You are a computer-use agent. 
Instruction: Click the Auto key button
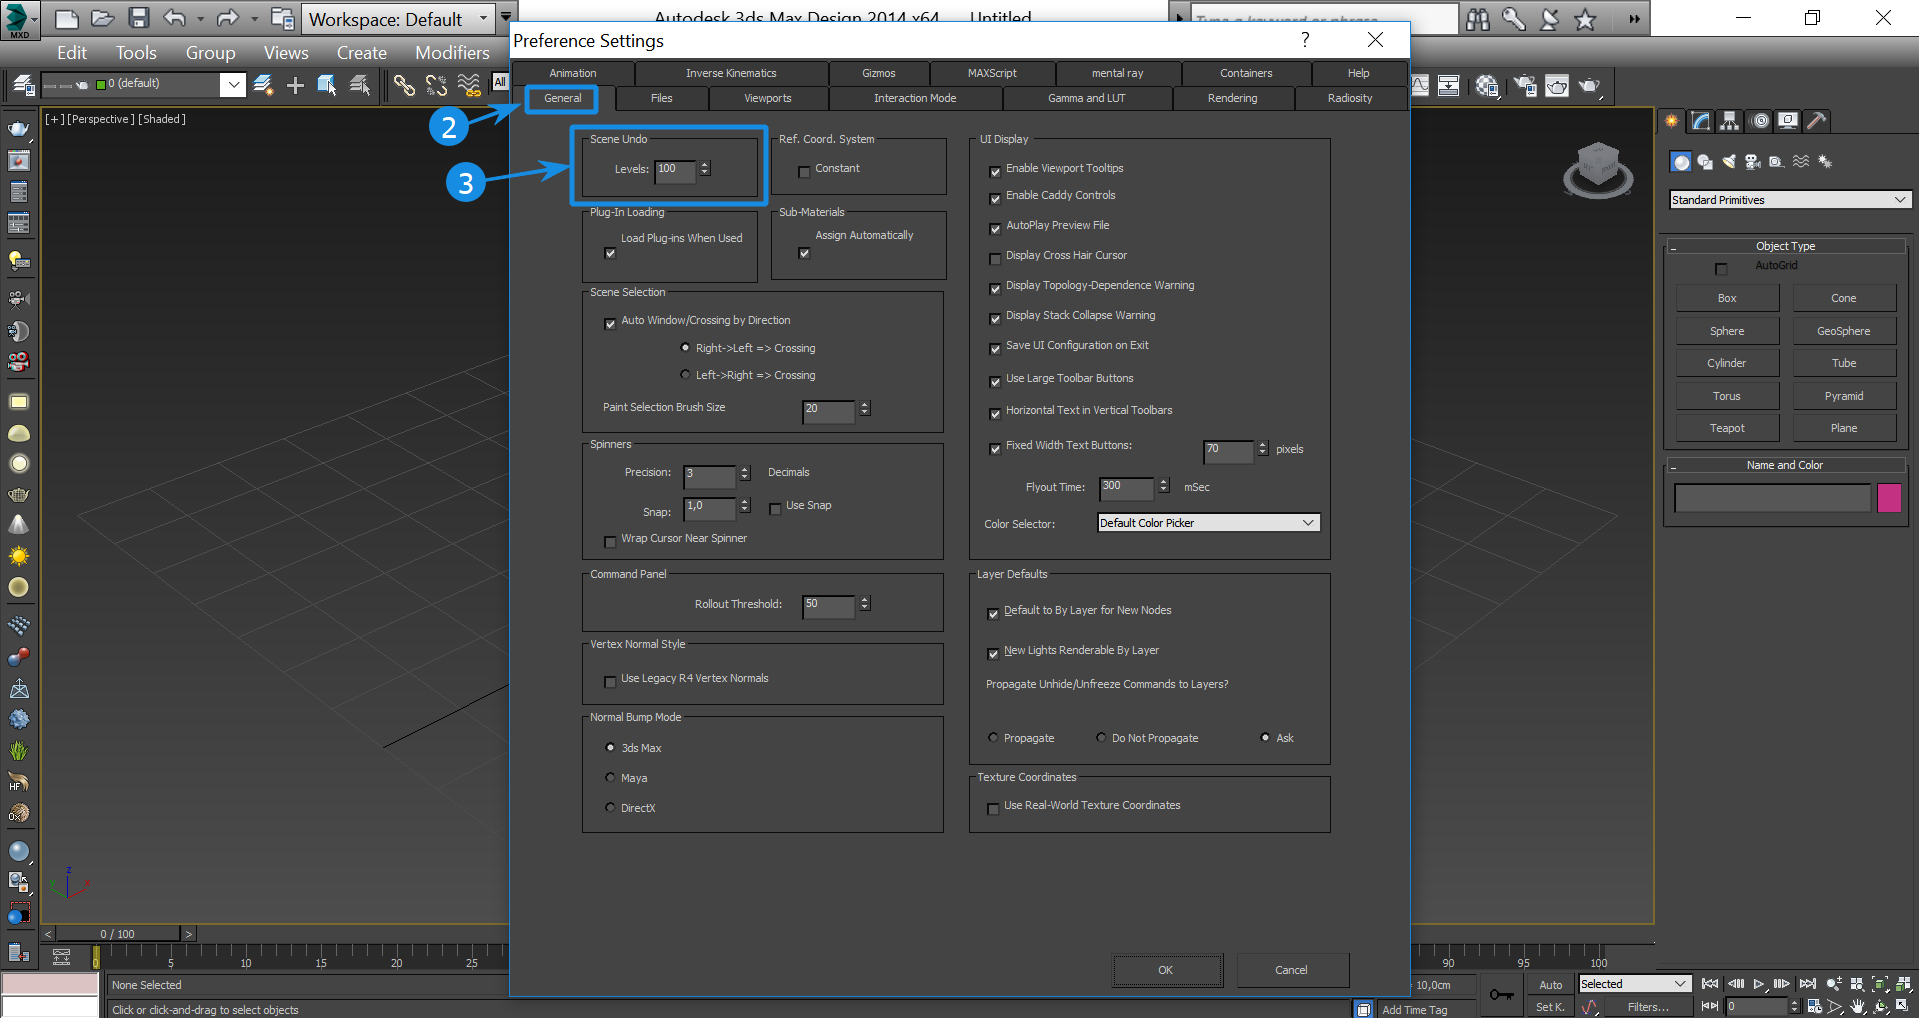point(1550,985)
